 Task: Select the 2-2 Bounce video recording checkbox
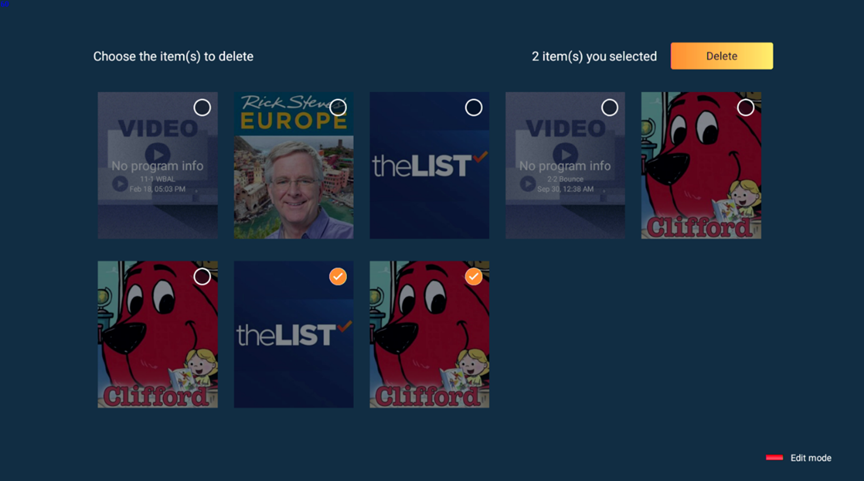609,107
